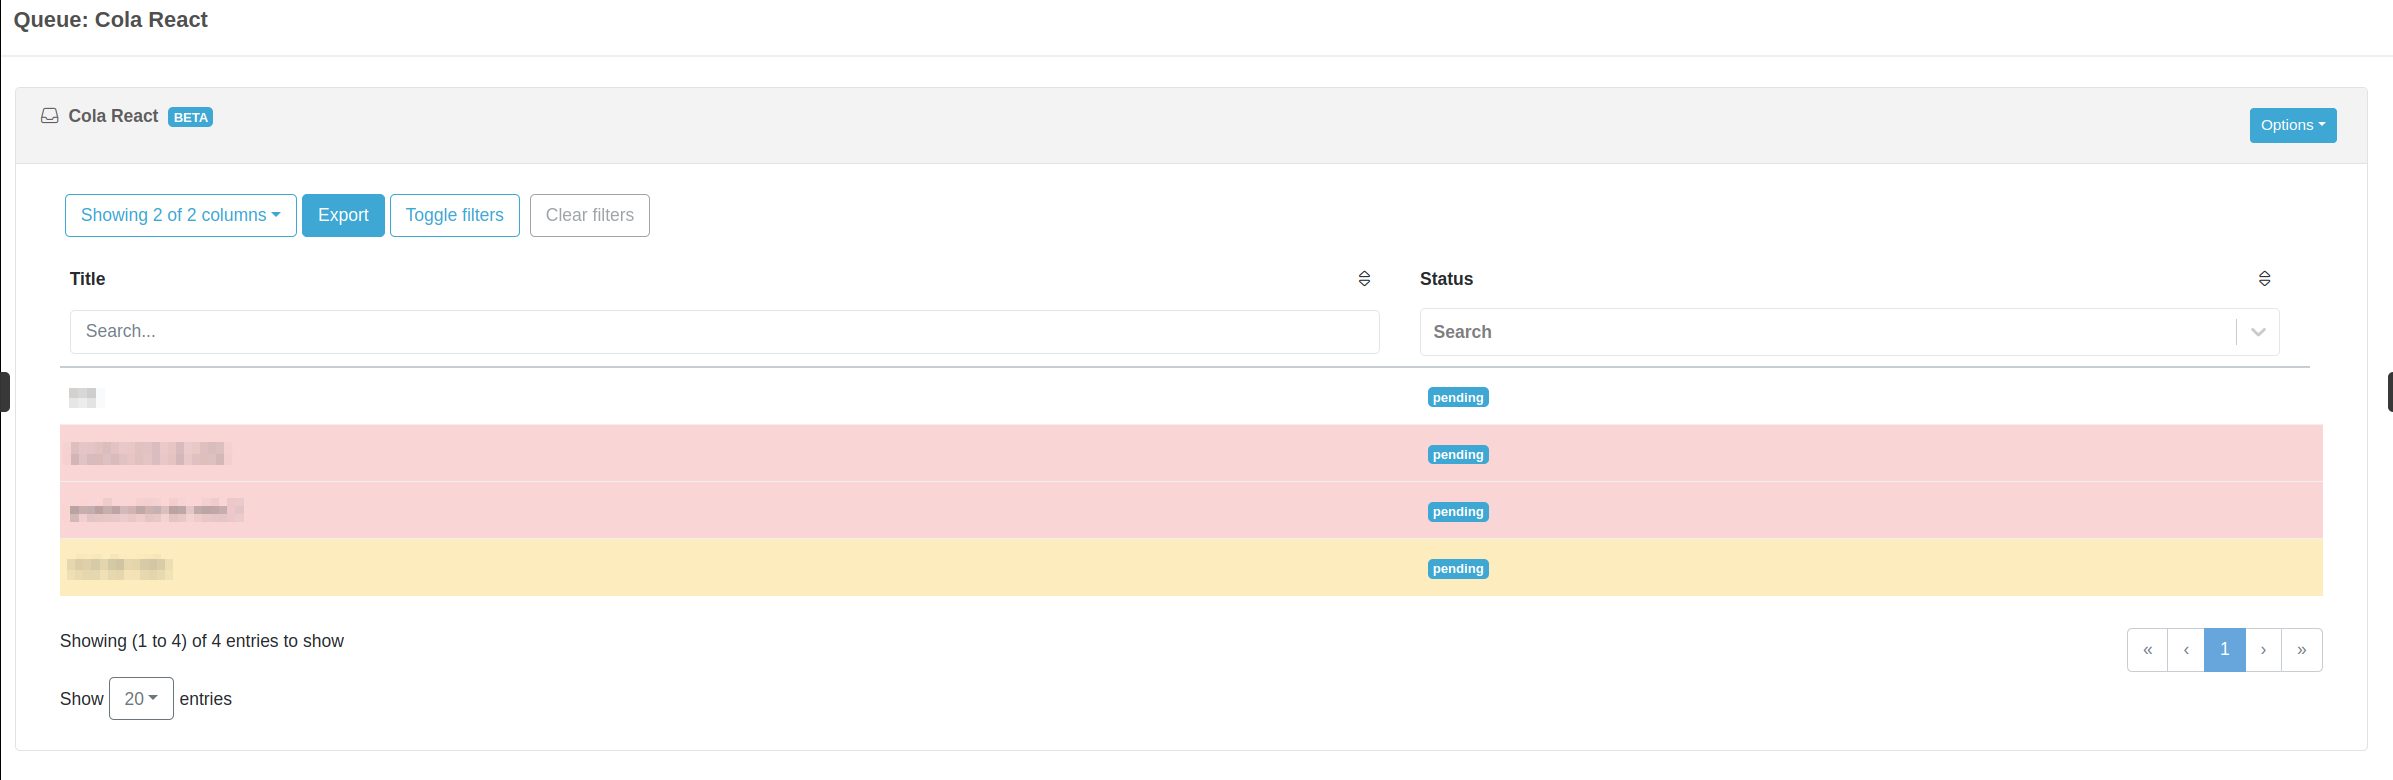Click the Title column sort icon

point(1364,279)
